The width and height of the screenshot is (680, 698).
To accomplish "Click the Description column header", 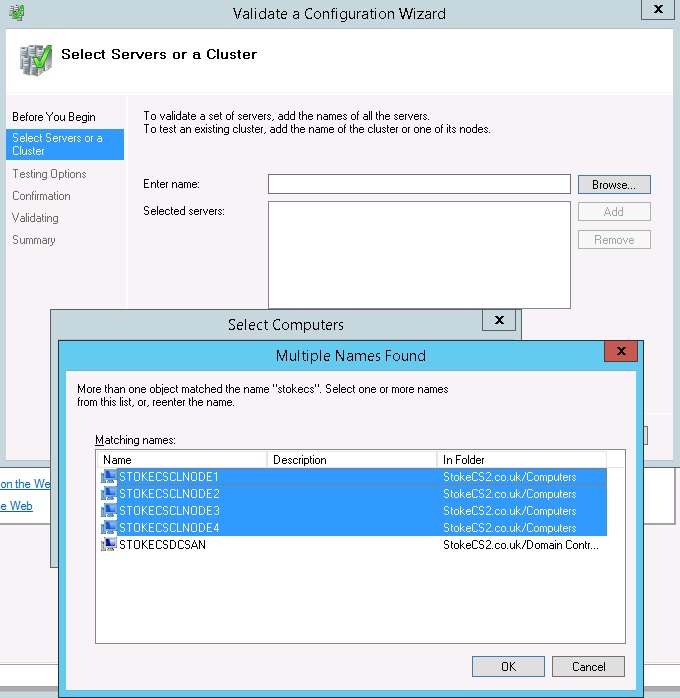I will (x=352, y=459).
